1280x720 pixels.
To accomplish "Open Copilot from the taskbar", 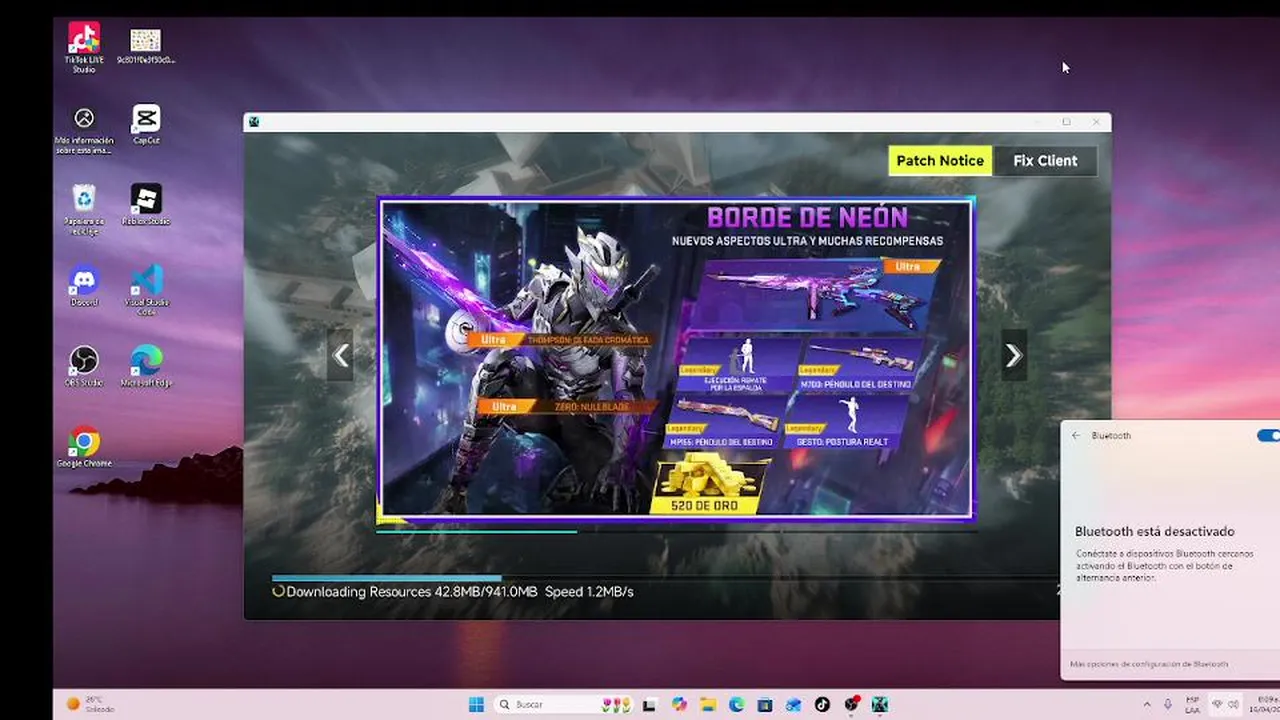I will click(679, 704).
